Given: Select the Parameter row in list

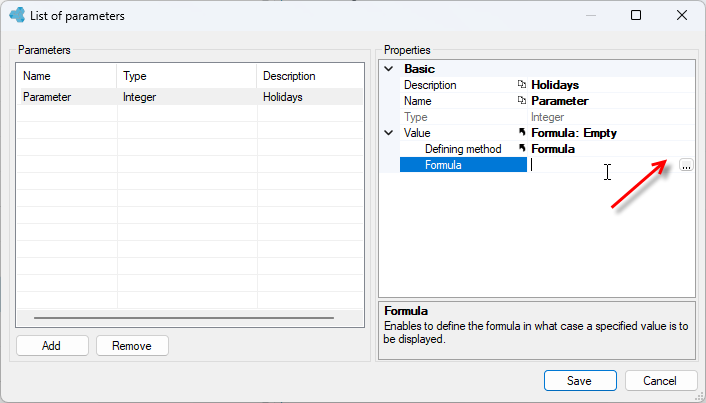Looking at the screenshot, I should coord(190,97).
